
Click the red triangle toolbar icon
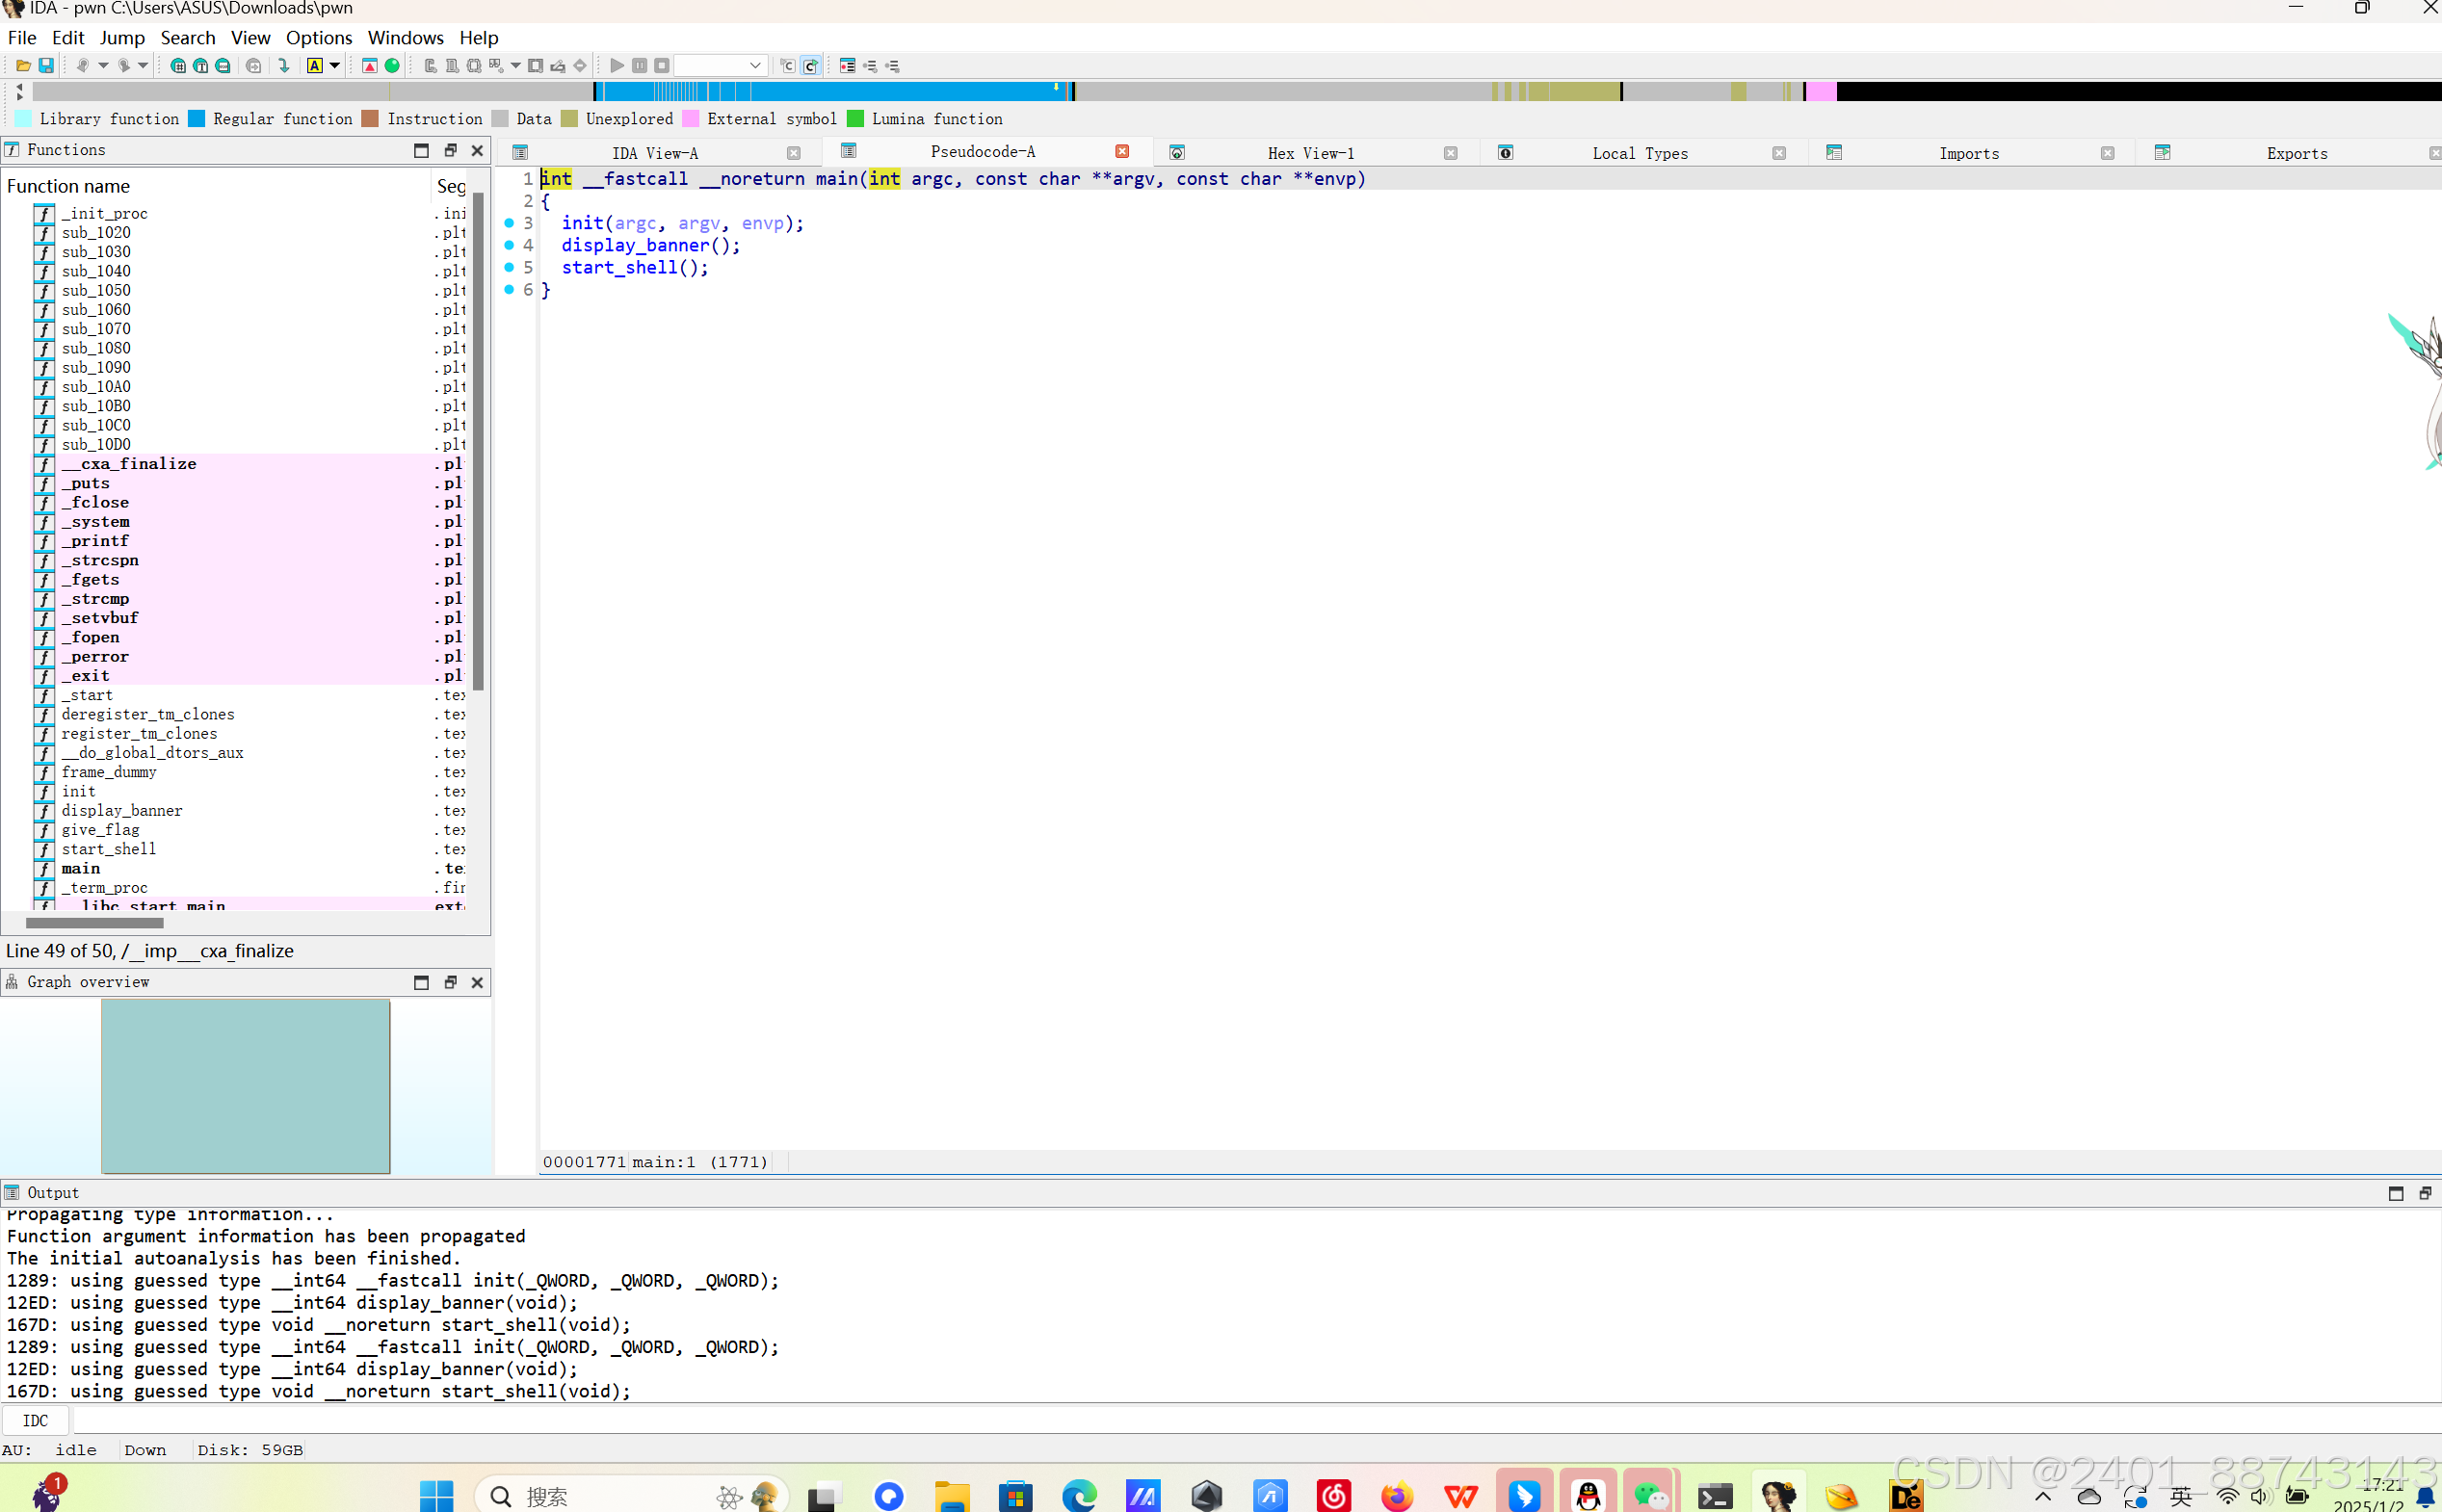pyautogui.click(x=369, y=66)
